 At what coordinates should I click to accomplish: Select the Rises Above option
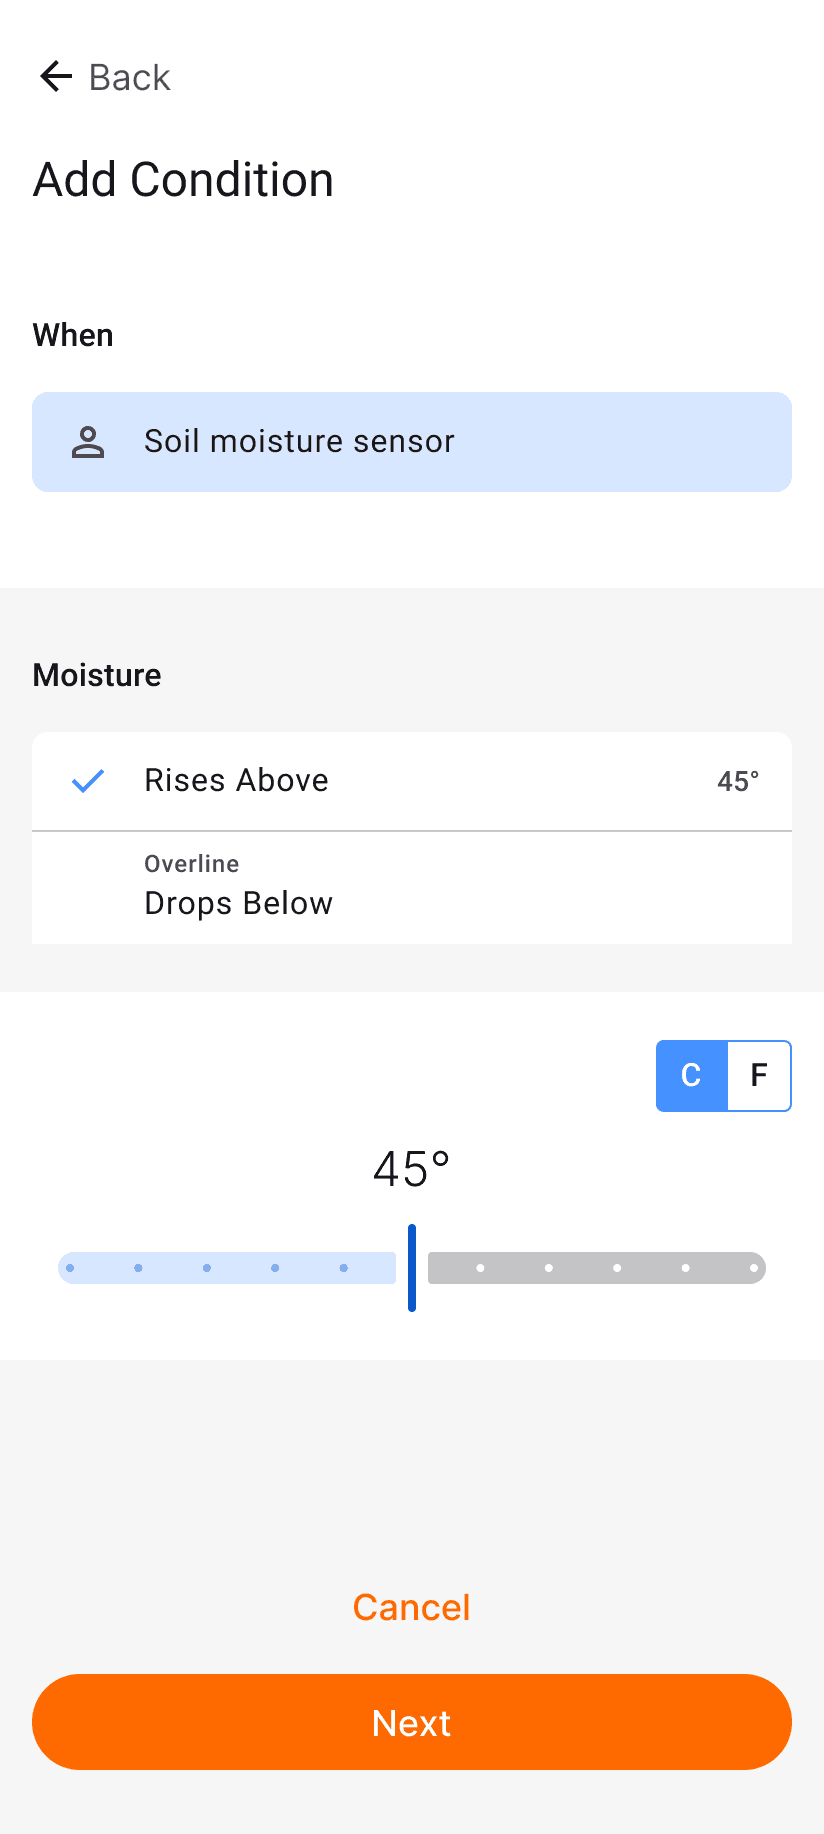coord(412,781)
